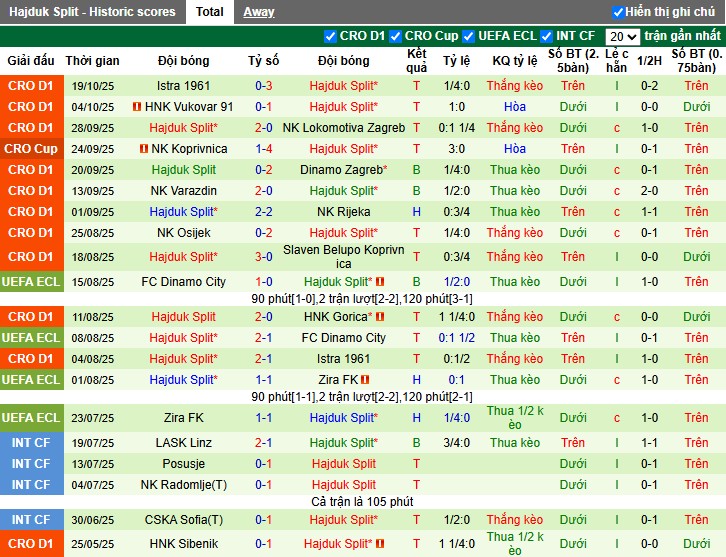Click red card icon beside NK Koprivnica

[144, 149]
